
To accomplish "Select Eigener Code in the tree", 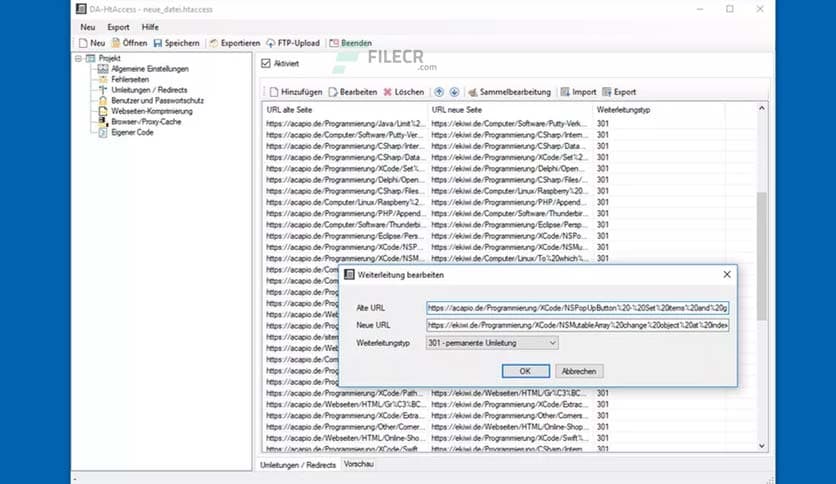I will (132, 133).
